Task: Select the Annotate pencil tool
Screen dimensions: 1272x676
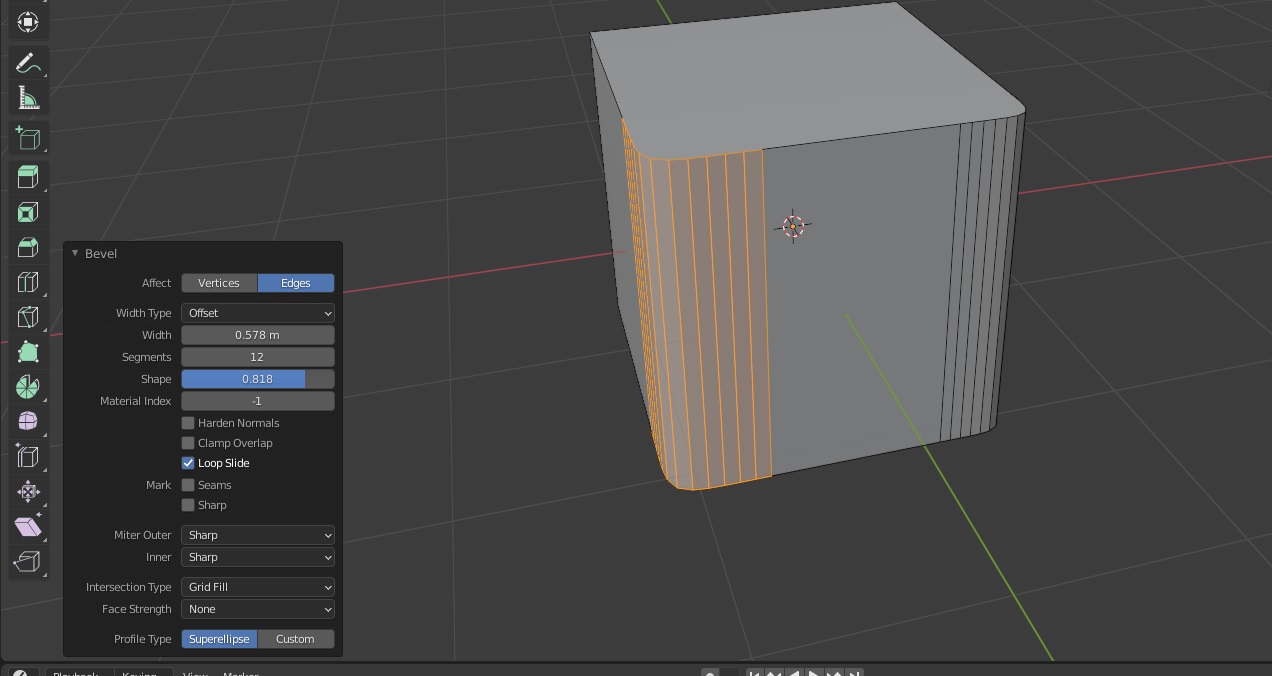Action: 28,63
